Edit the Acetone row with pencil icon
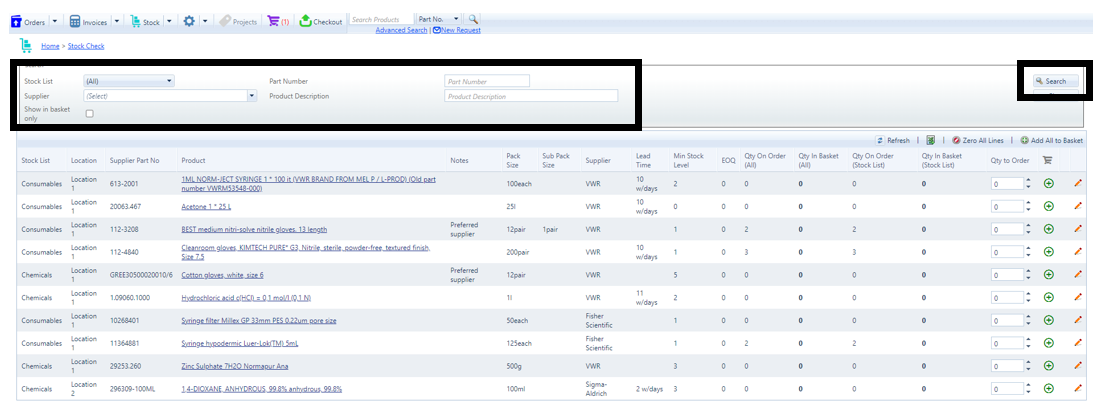This screenshot has width=1102, height=412. pyautogui.click(x=1077, y=206)
